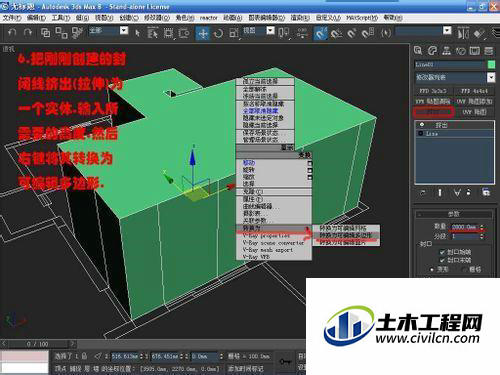500x375 pixels.
Task: Toggle Show End Result icon
Action: (x=440, y=192)
